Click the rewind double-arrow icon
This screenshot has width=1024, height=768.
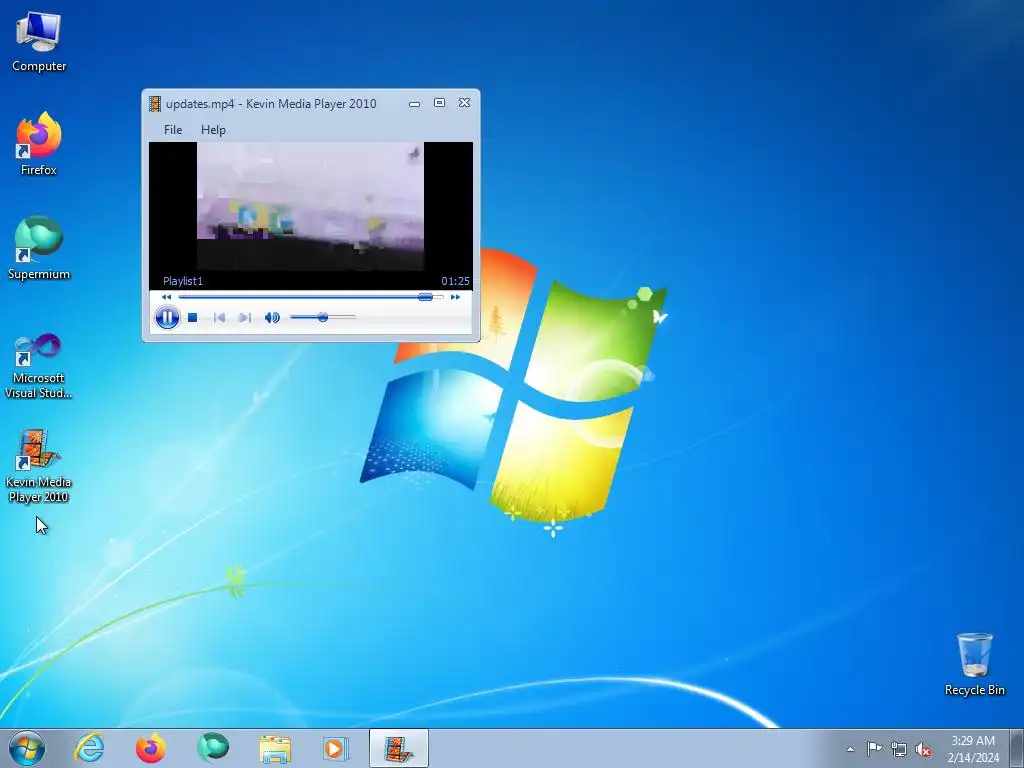[x=167, y=297]
